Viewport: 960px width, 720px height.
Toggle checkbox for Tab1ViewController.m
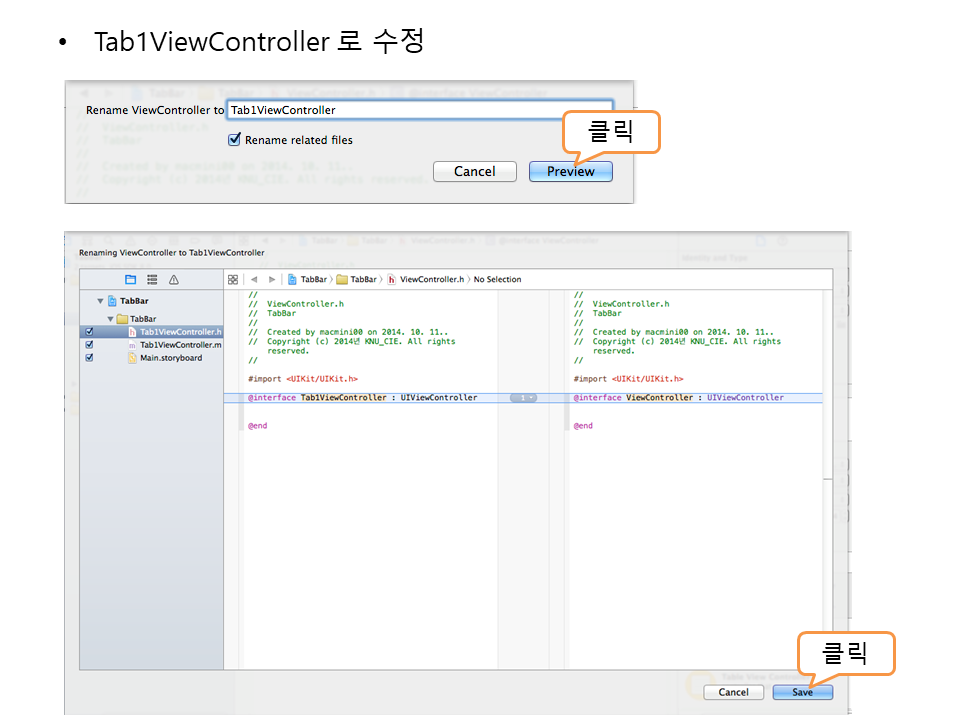tap(89, 345)
